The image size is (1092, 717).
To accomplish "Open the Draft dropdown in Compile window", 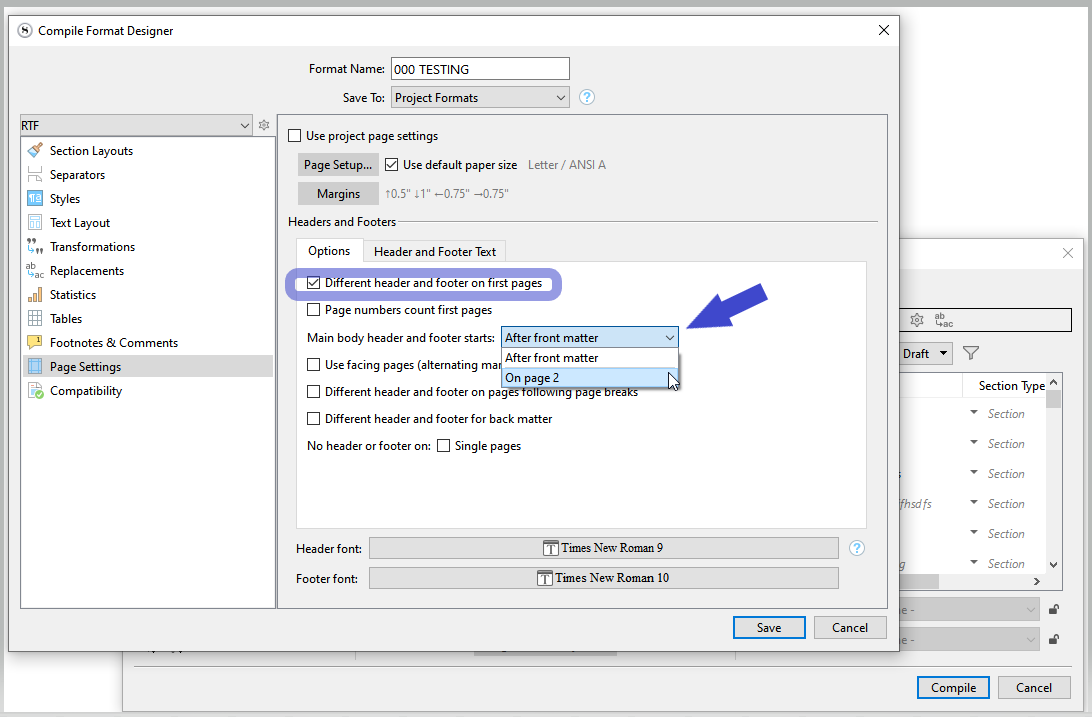I will click(x=926, y=353).
